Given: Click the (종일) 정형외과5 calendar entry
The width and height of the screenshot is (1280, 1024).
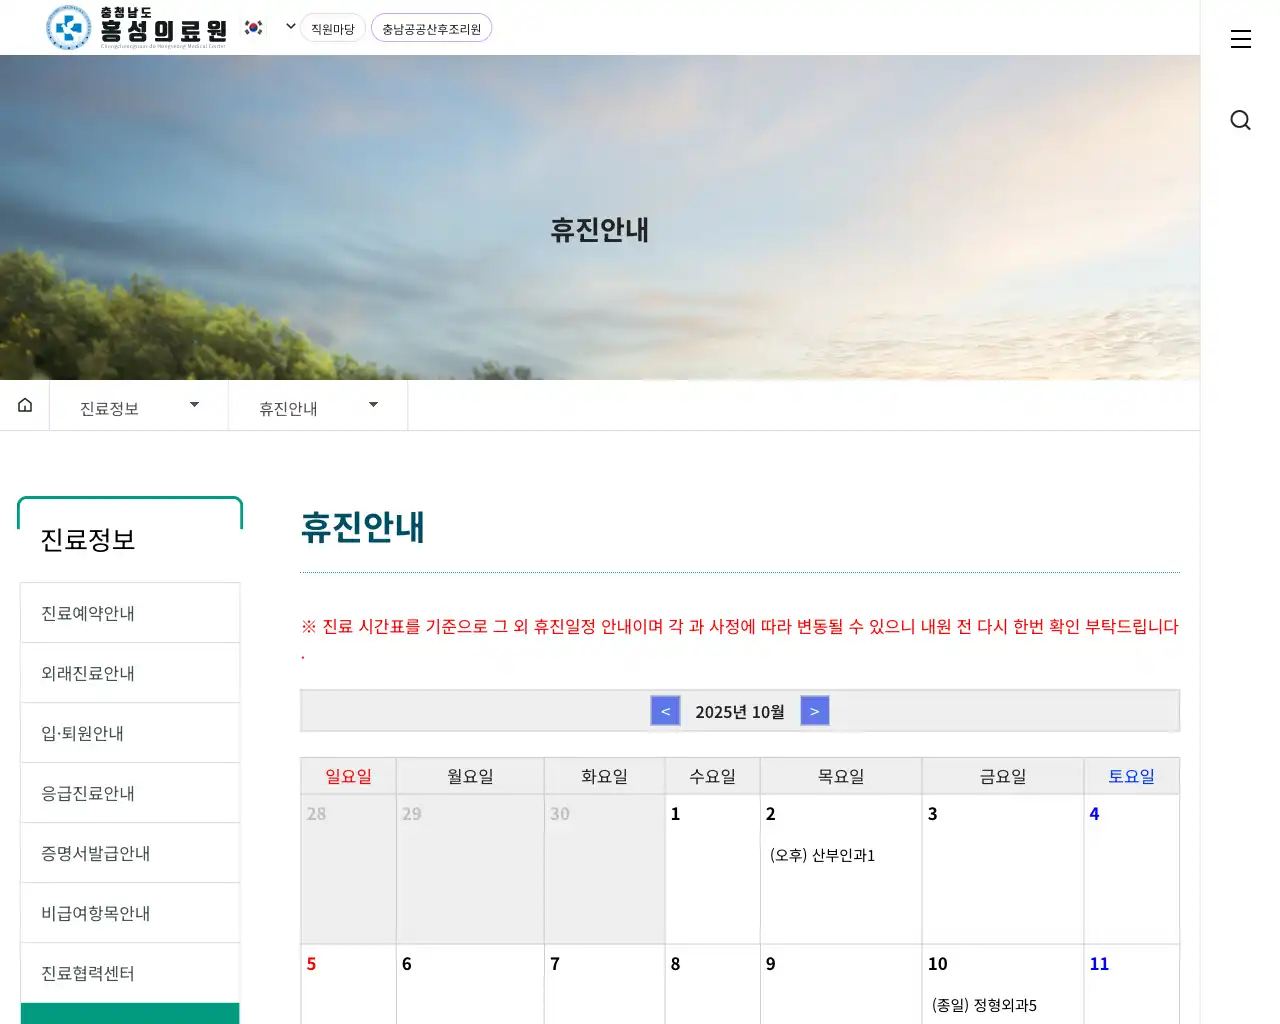Looking at the screenshot, I should coord(984,1005).
